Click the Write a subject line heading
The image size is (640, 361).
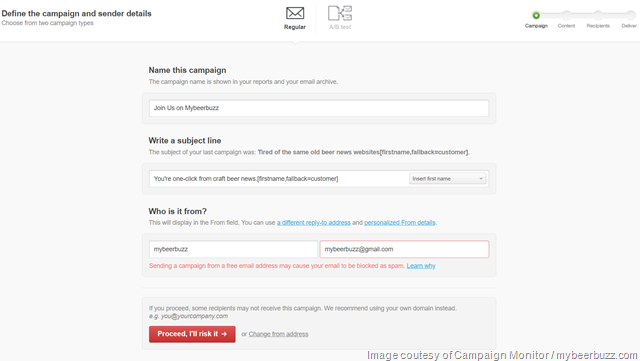(185, 140)
